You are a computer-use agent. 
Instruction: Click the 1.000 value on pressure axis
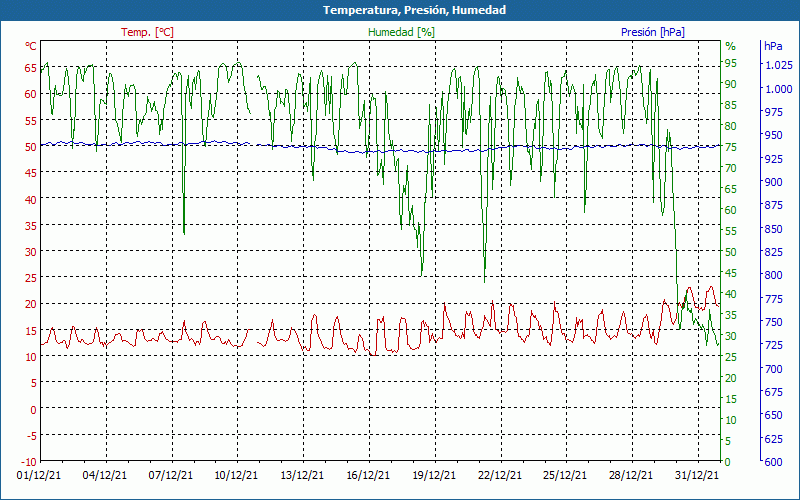pos(779,89)
